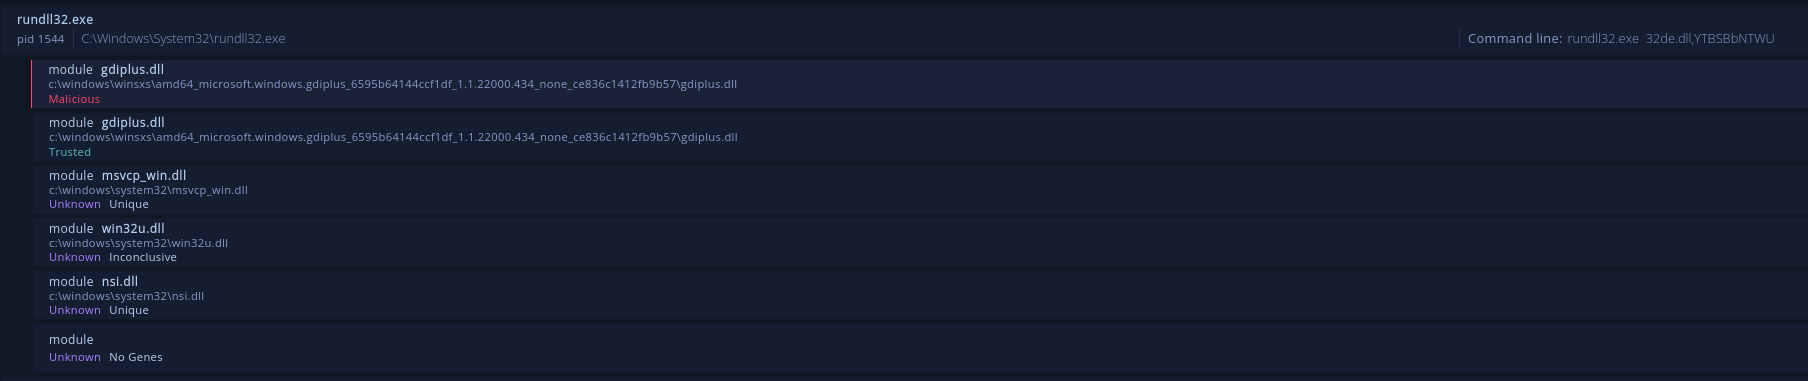Click the Unique tag under msvcp_win.dll
Screen dimensions: 1808x381
point(129,204)
